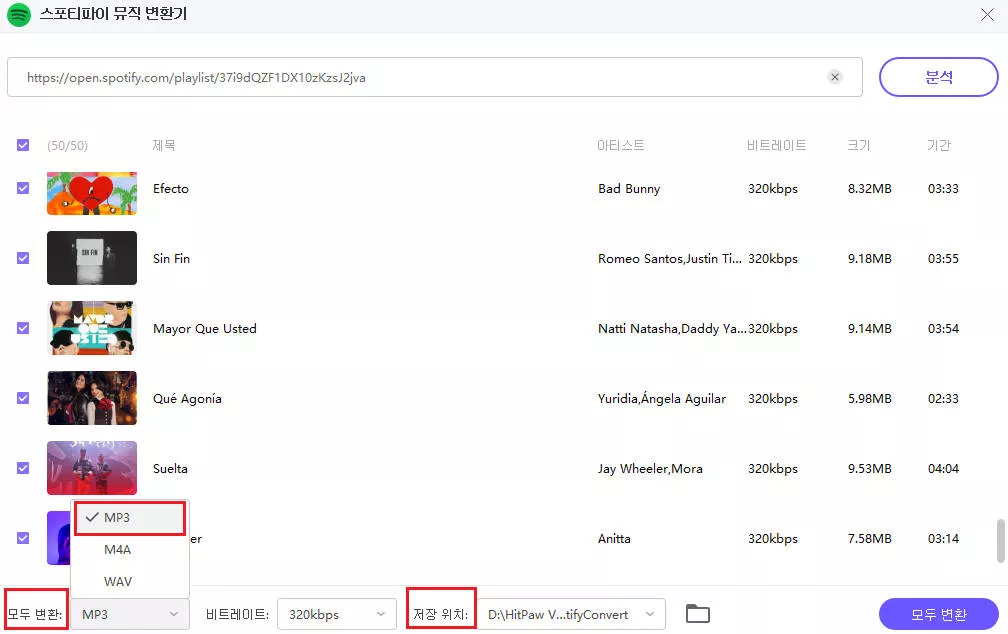The height and width of the screenshot is (634, 1008).
Task: Click the 크기 size column header
Action: pyautogui.click(x=859, y=145)
